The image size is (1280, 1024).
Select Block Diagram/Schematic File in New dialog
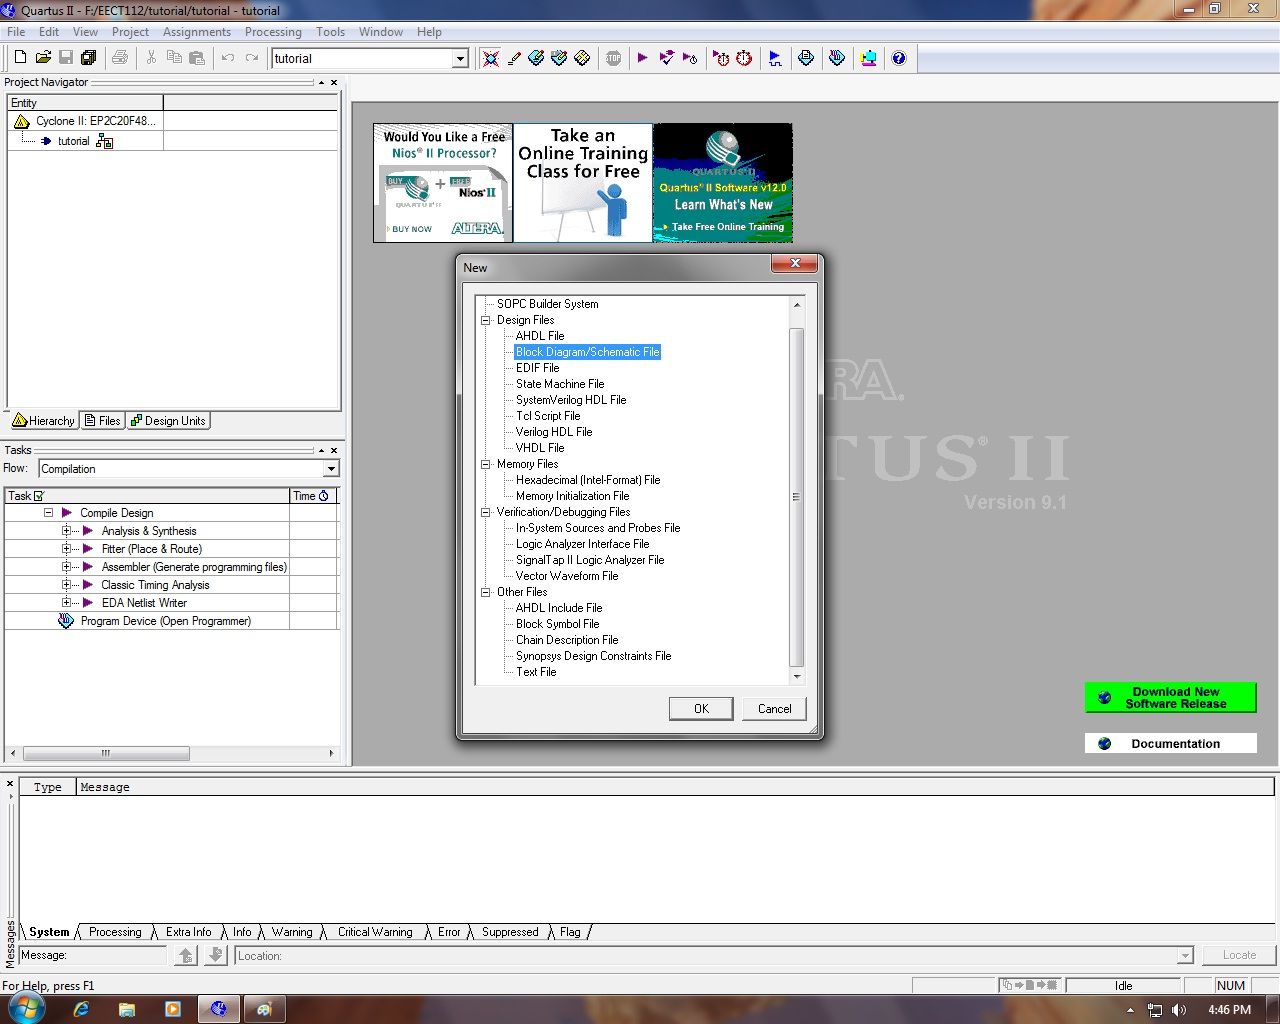coord(586,351)
